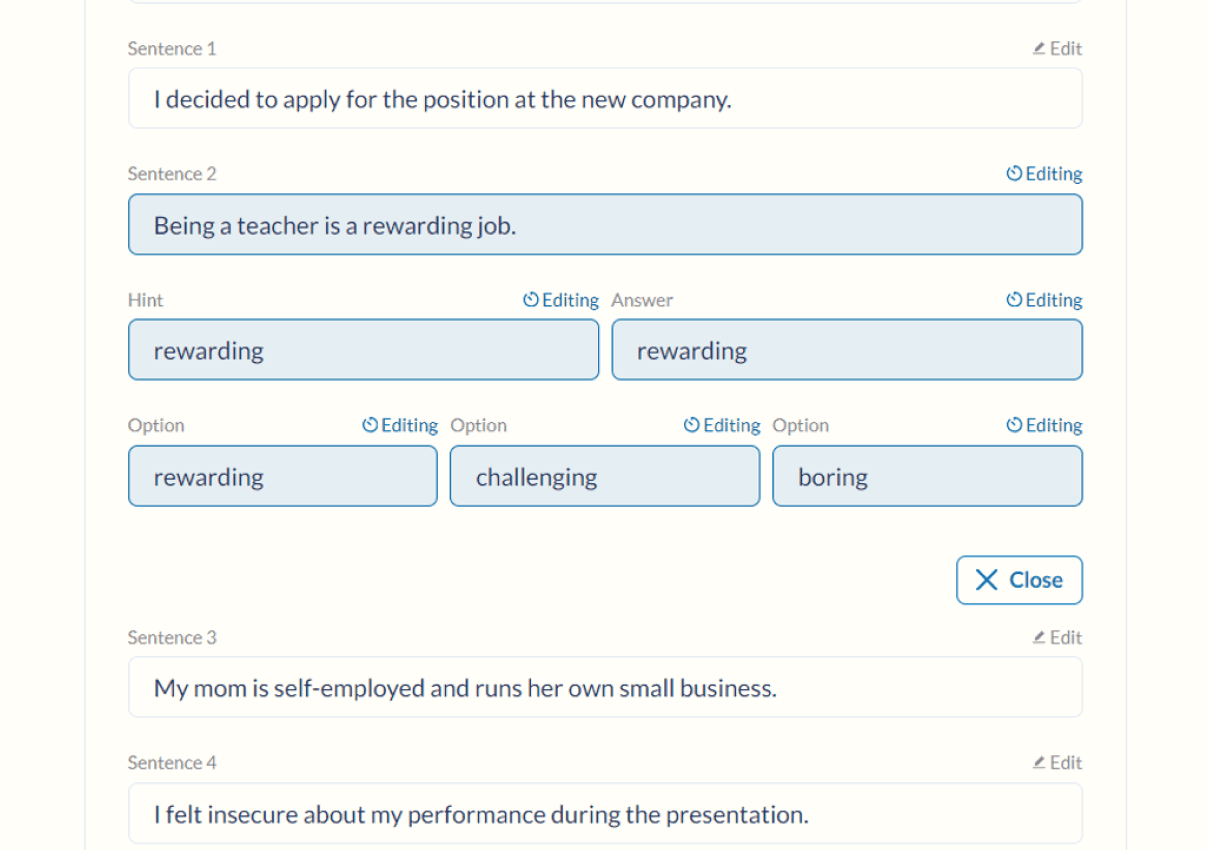Click the Edit pencil icon for Sentence 4
Screen dimensions: 1208x850
tap(1040, 762)
